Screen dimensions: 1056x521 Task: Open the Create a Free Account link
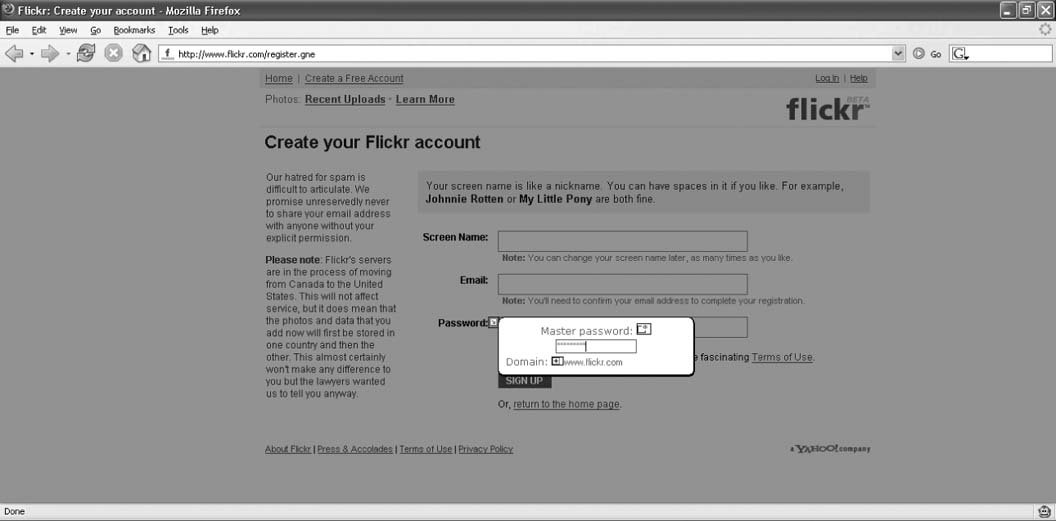(x=354, y=79)
